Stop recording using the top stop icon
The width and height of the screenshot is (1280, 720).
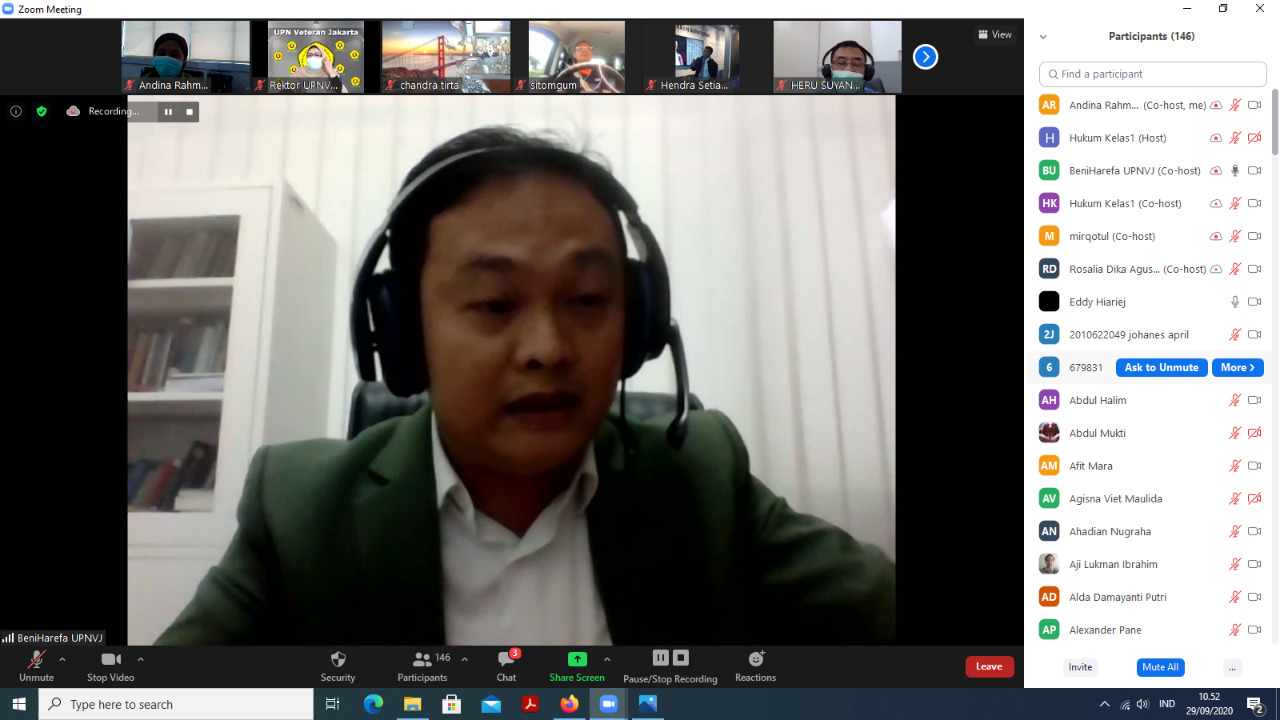189,112
